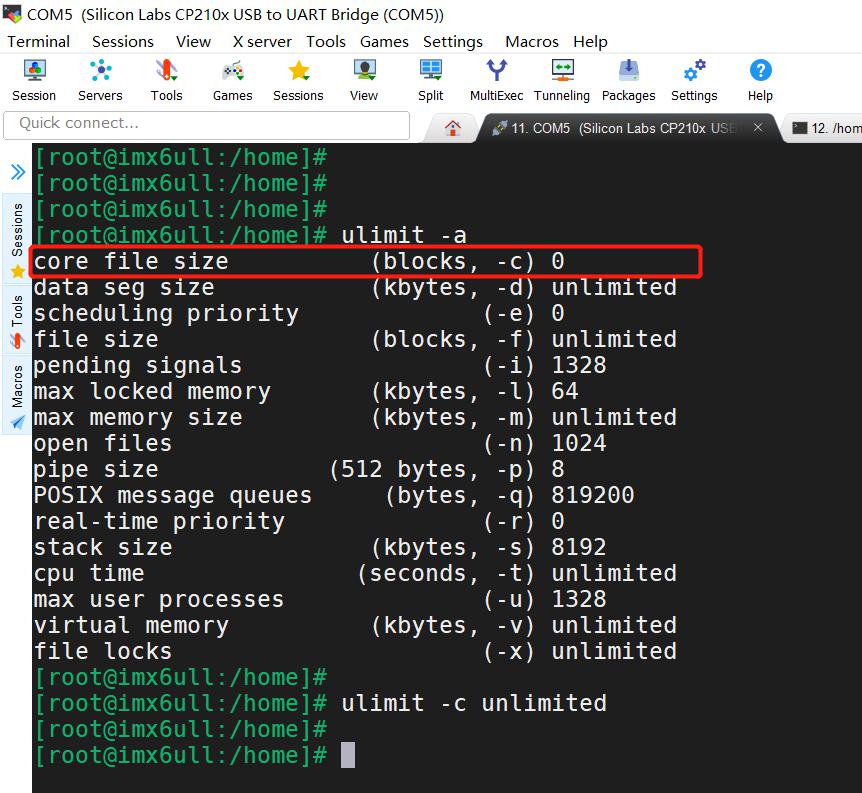Open the Games menu
Screen dimensions: 862x793
384,42
